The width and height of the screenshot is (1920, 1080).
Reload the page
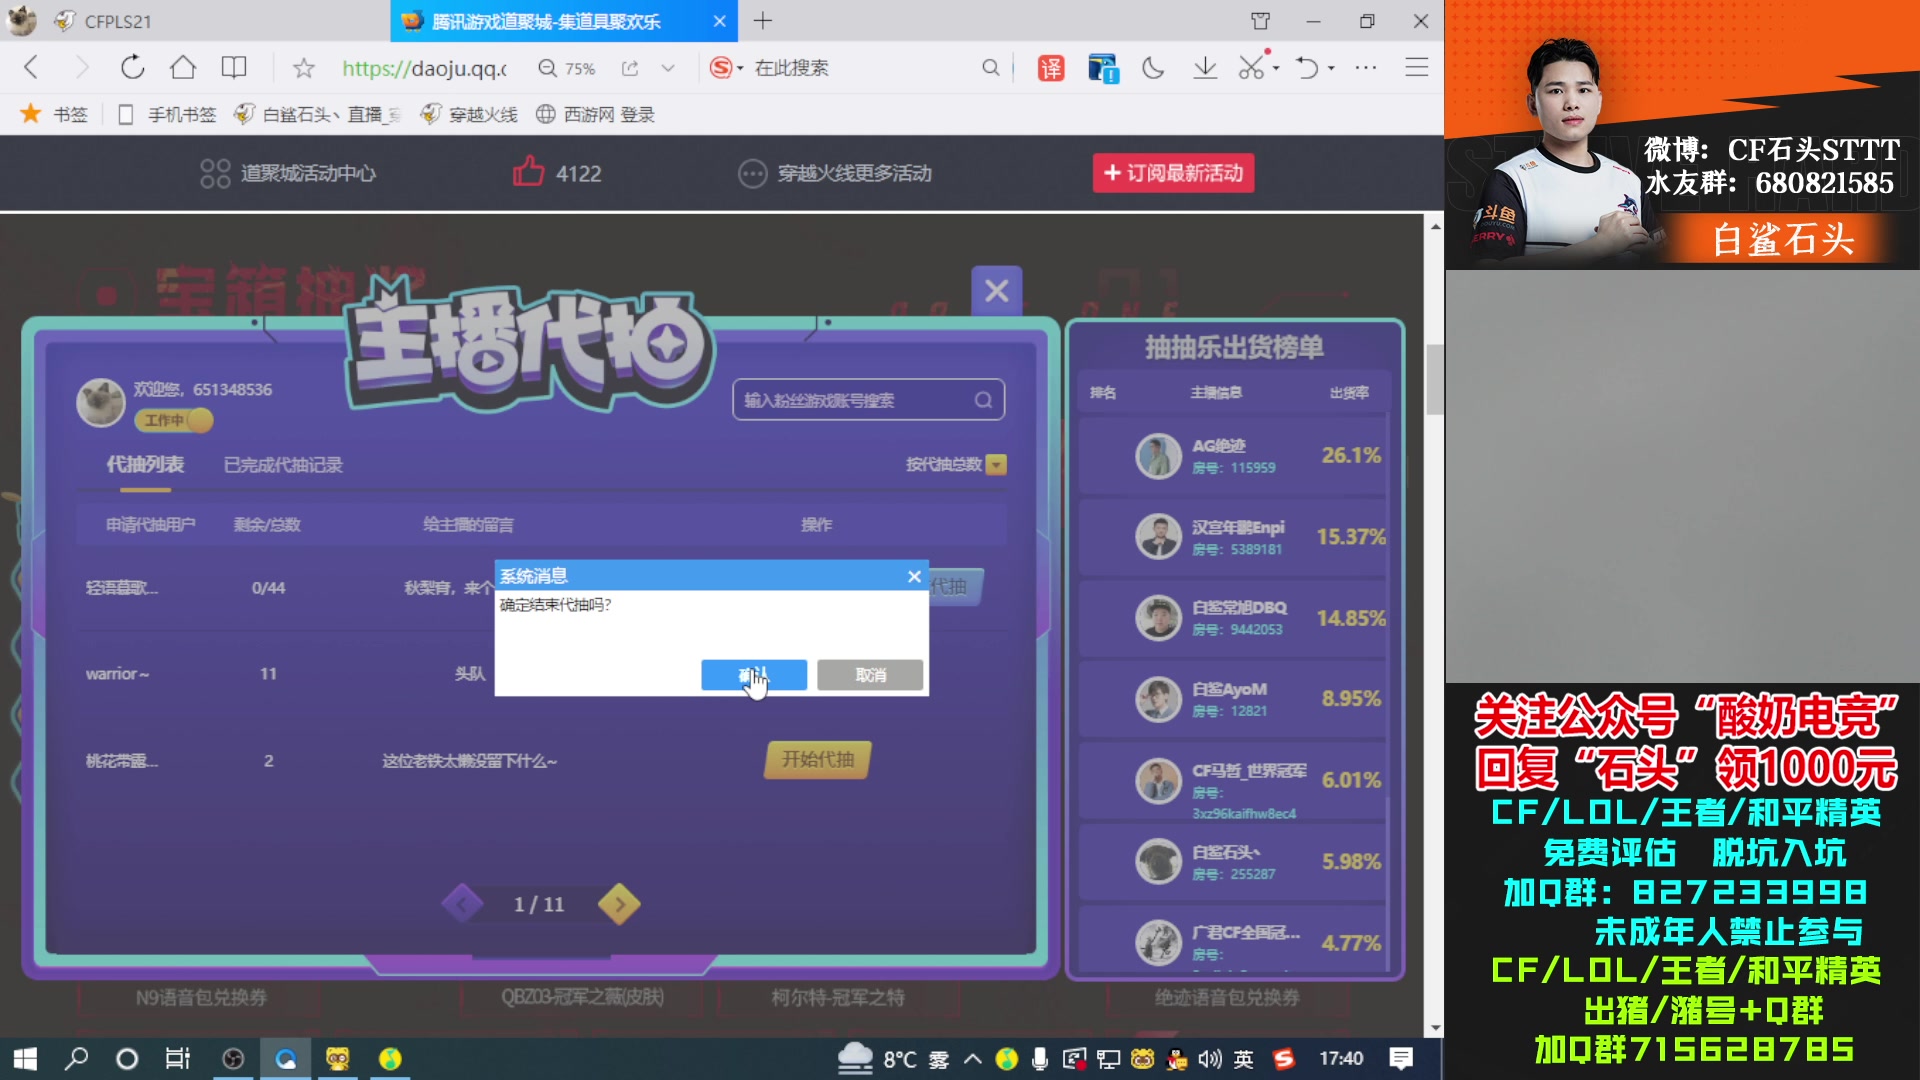133,68
